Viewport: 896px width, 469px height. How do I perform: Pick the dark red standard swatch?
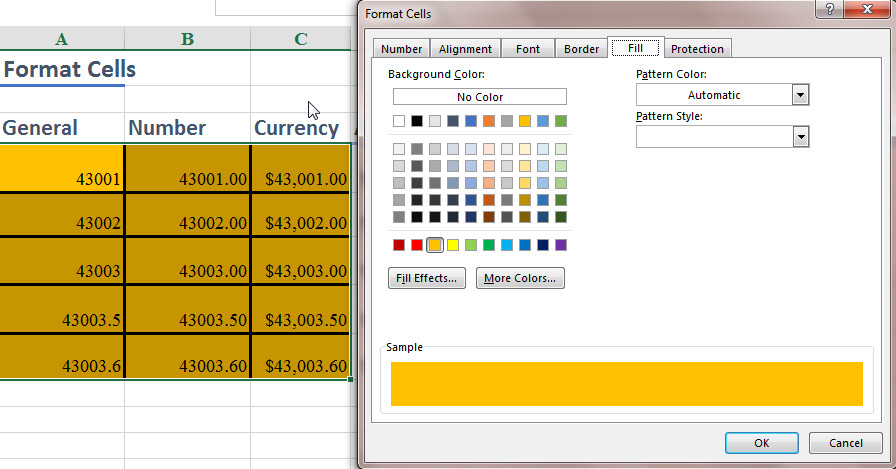pos(399,245)
